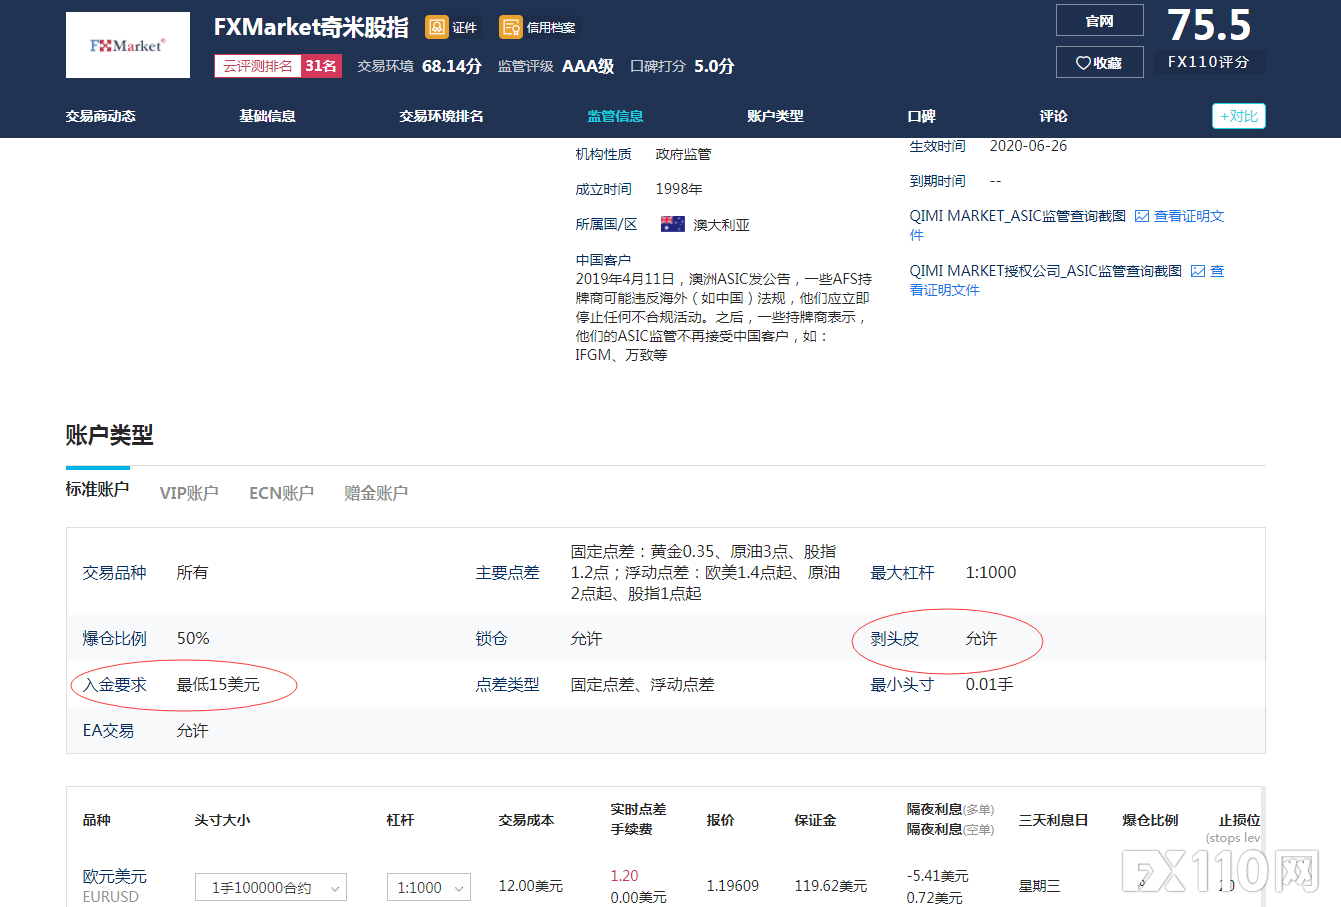Click the Australian flag icon

click(x=673, y=224)
